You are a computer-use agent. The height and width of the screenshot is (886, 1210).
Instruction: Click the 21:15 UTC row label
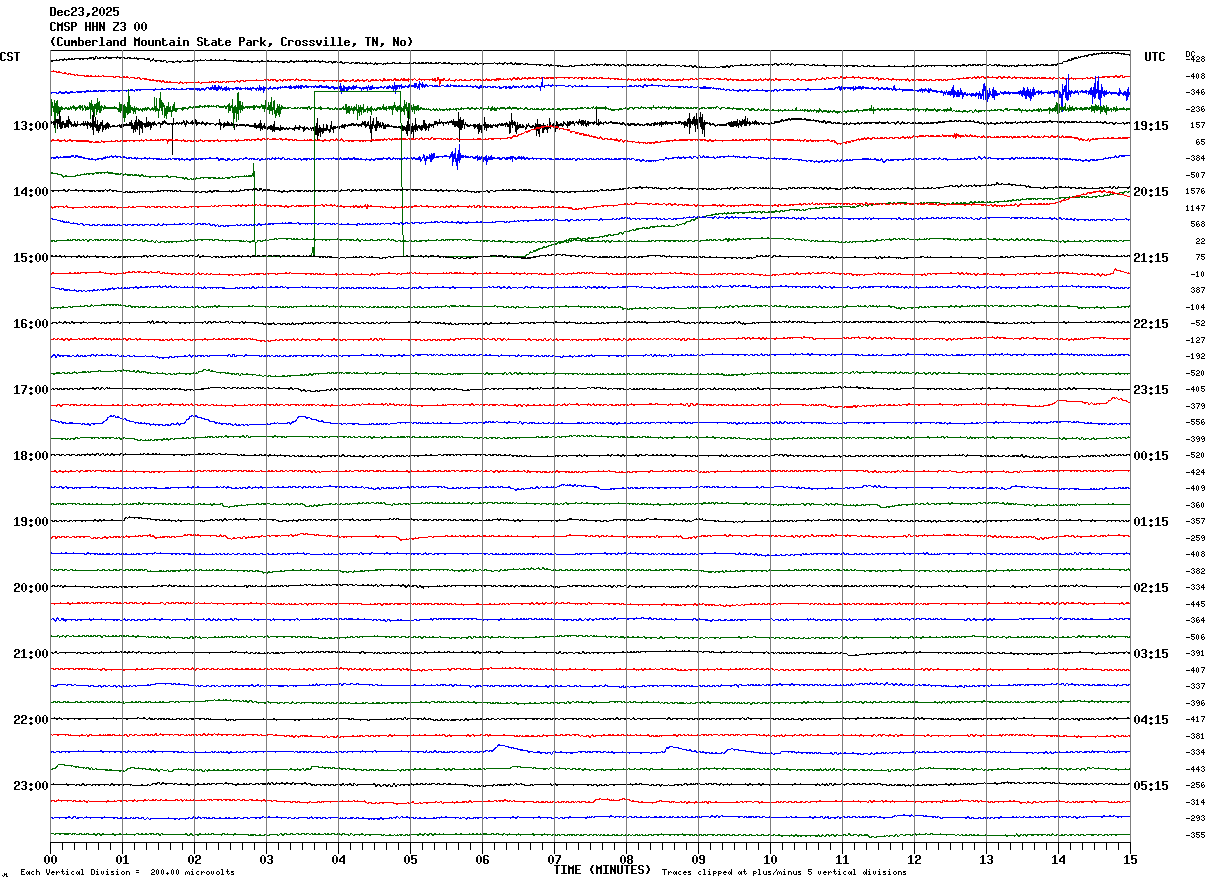point(1151,258)
